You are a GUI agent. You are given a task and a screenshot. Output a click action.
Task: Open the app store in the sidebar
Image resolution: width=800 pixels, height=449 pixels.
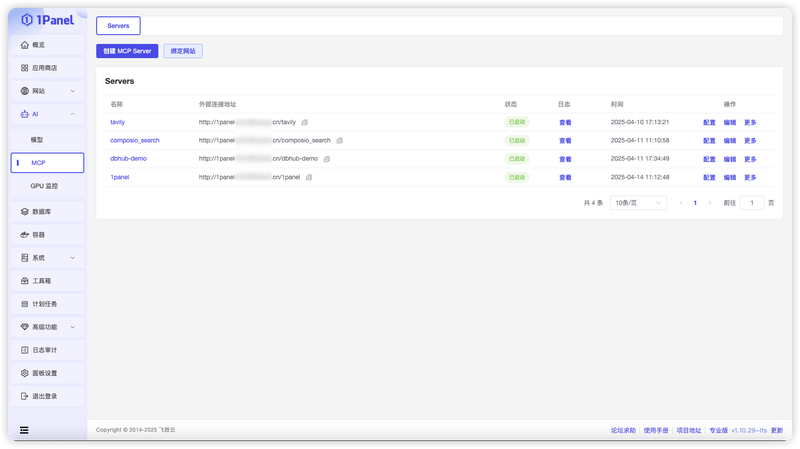pyautogui.click(x=47, y=68)
